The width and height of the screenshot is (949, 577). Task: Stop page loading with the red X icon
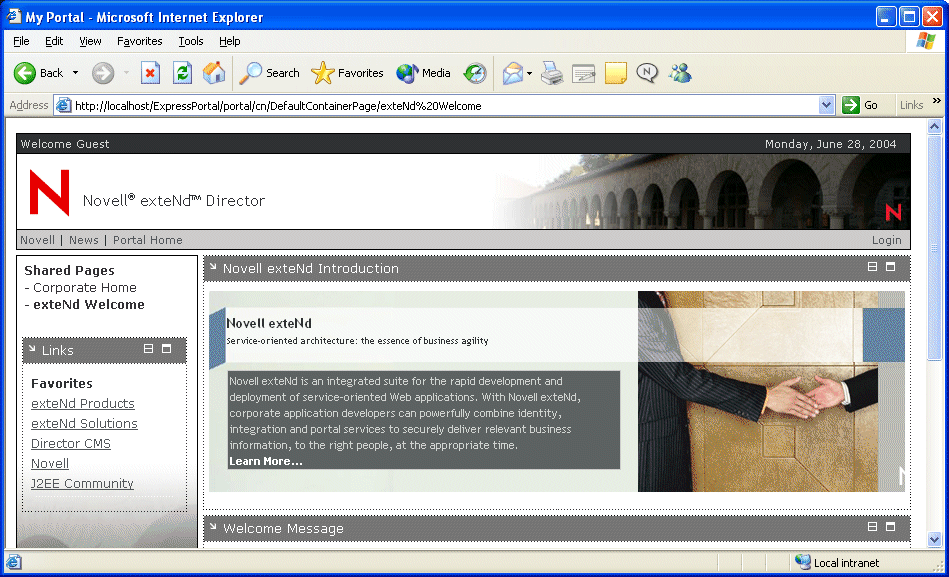coord(150,73)
